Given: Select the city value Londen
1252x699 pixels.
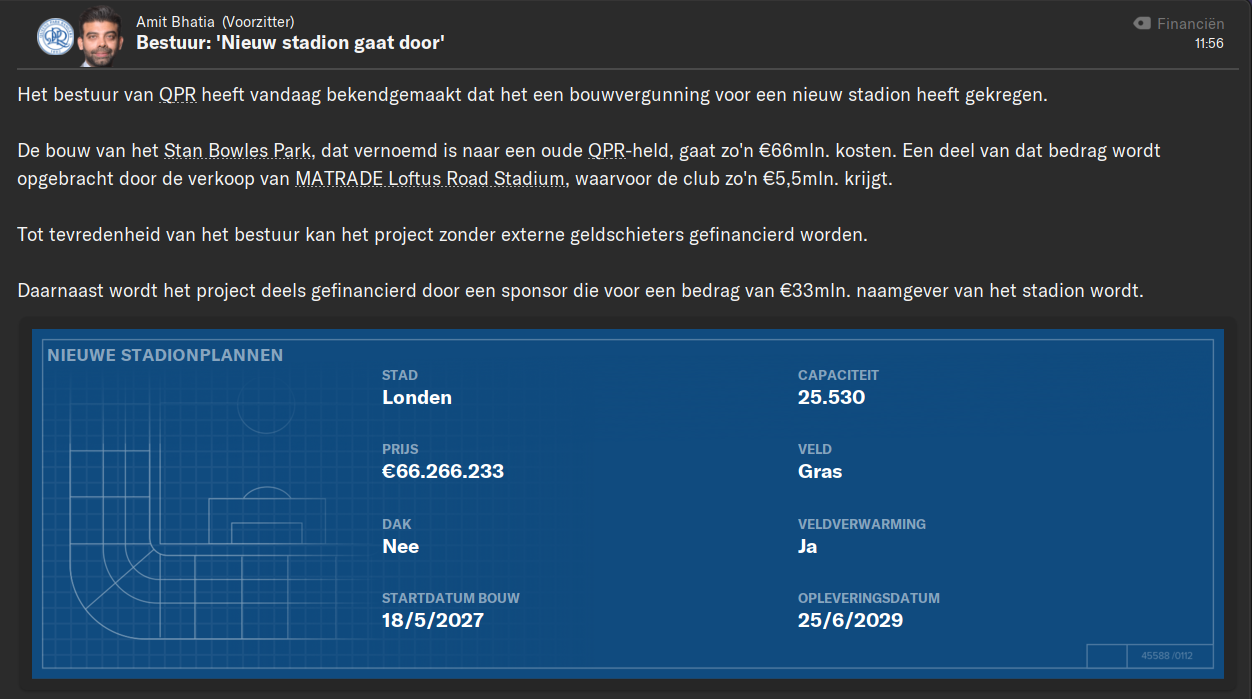Looking at the screenshot, I should tap(417, 397).
